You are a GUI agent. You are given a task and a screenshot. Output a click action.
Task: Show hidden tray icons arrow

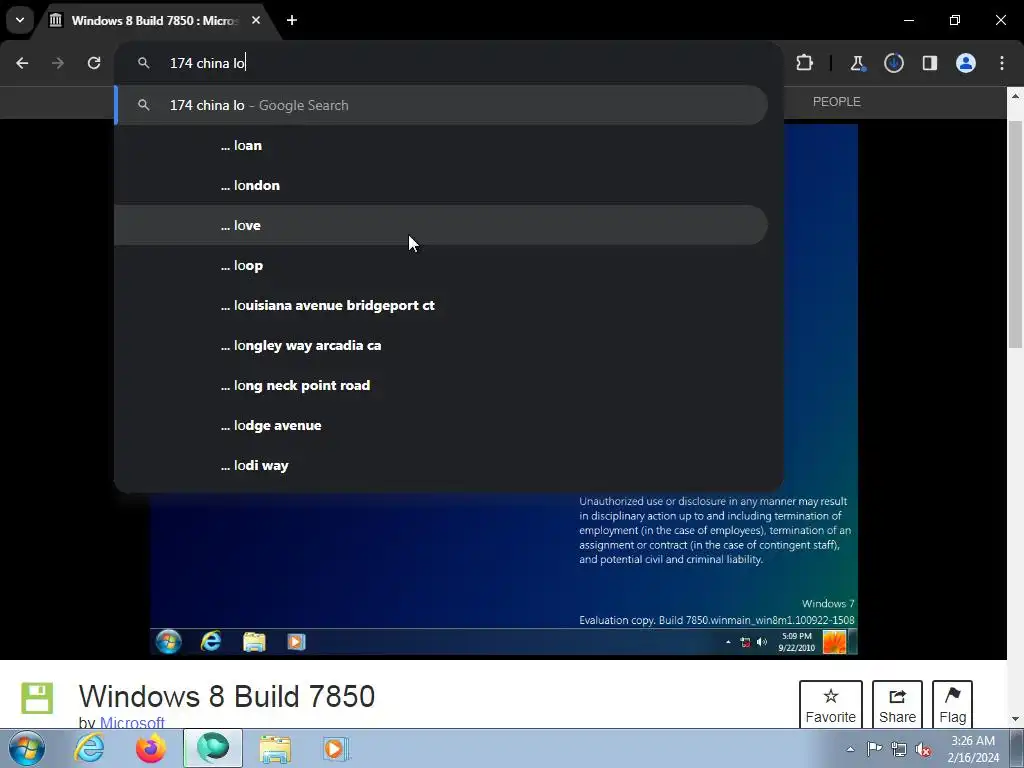point(850,749)
